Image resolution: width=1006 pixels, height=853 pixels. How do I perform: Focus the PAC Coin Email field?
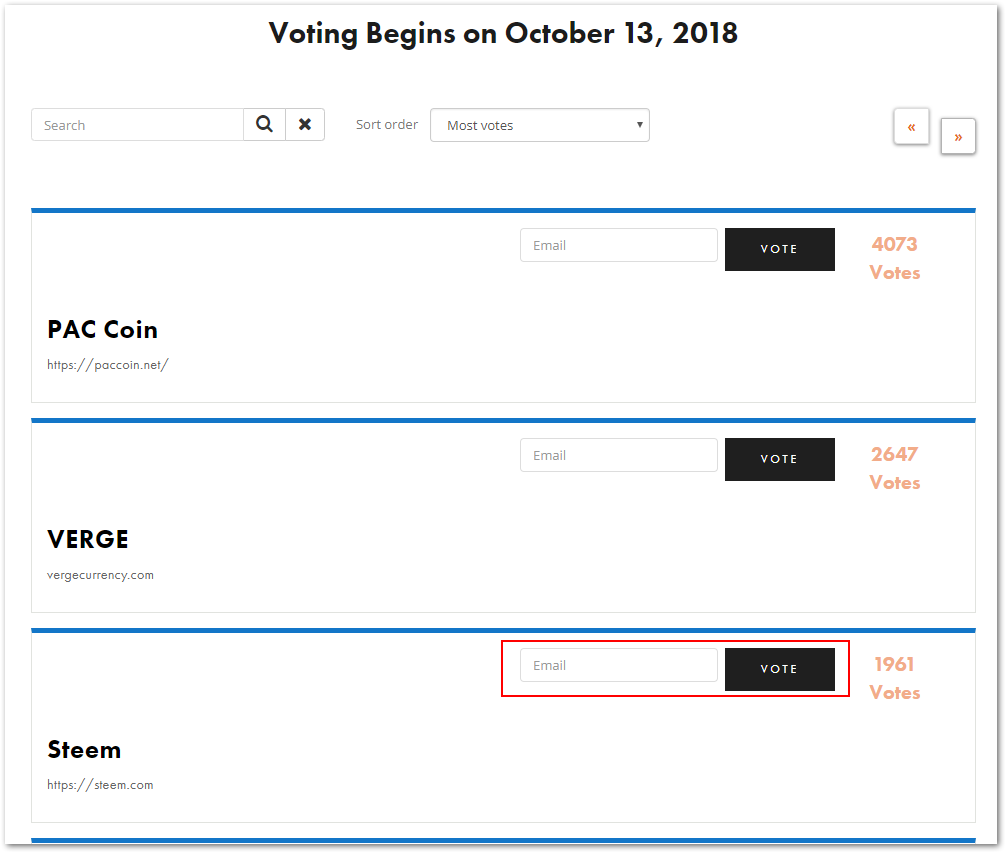[x=618, y=246]
